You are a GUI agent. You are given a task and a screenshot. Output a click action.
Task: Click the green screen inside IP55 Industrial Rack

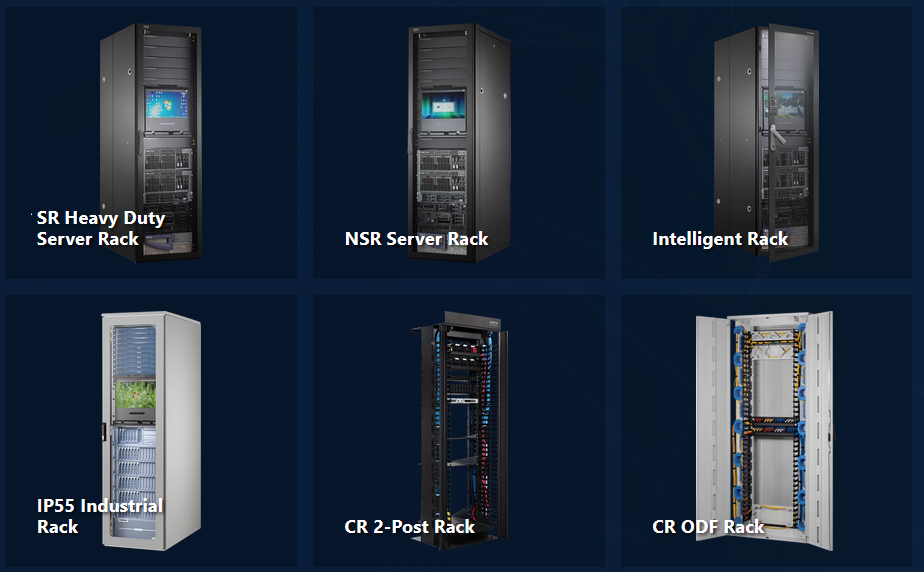coord(136,395)
